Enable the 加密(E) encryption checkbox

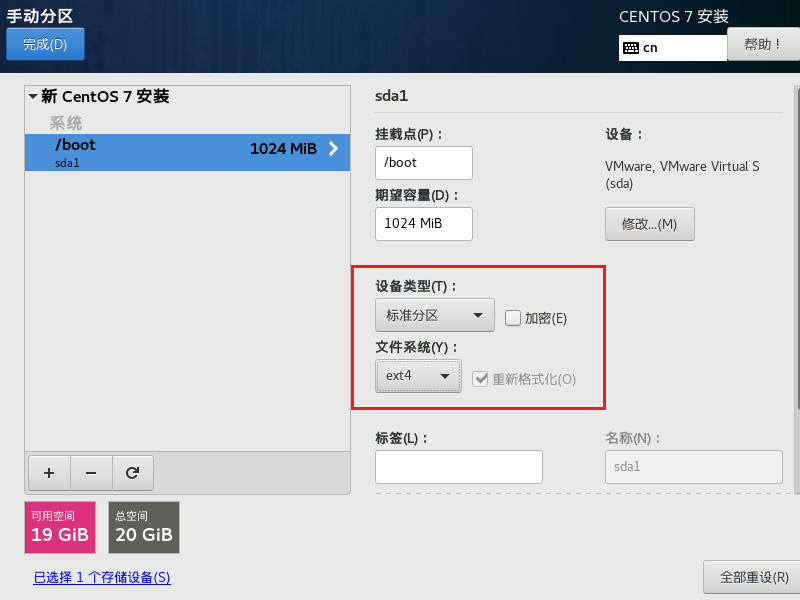[x=513, y=318]
